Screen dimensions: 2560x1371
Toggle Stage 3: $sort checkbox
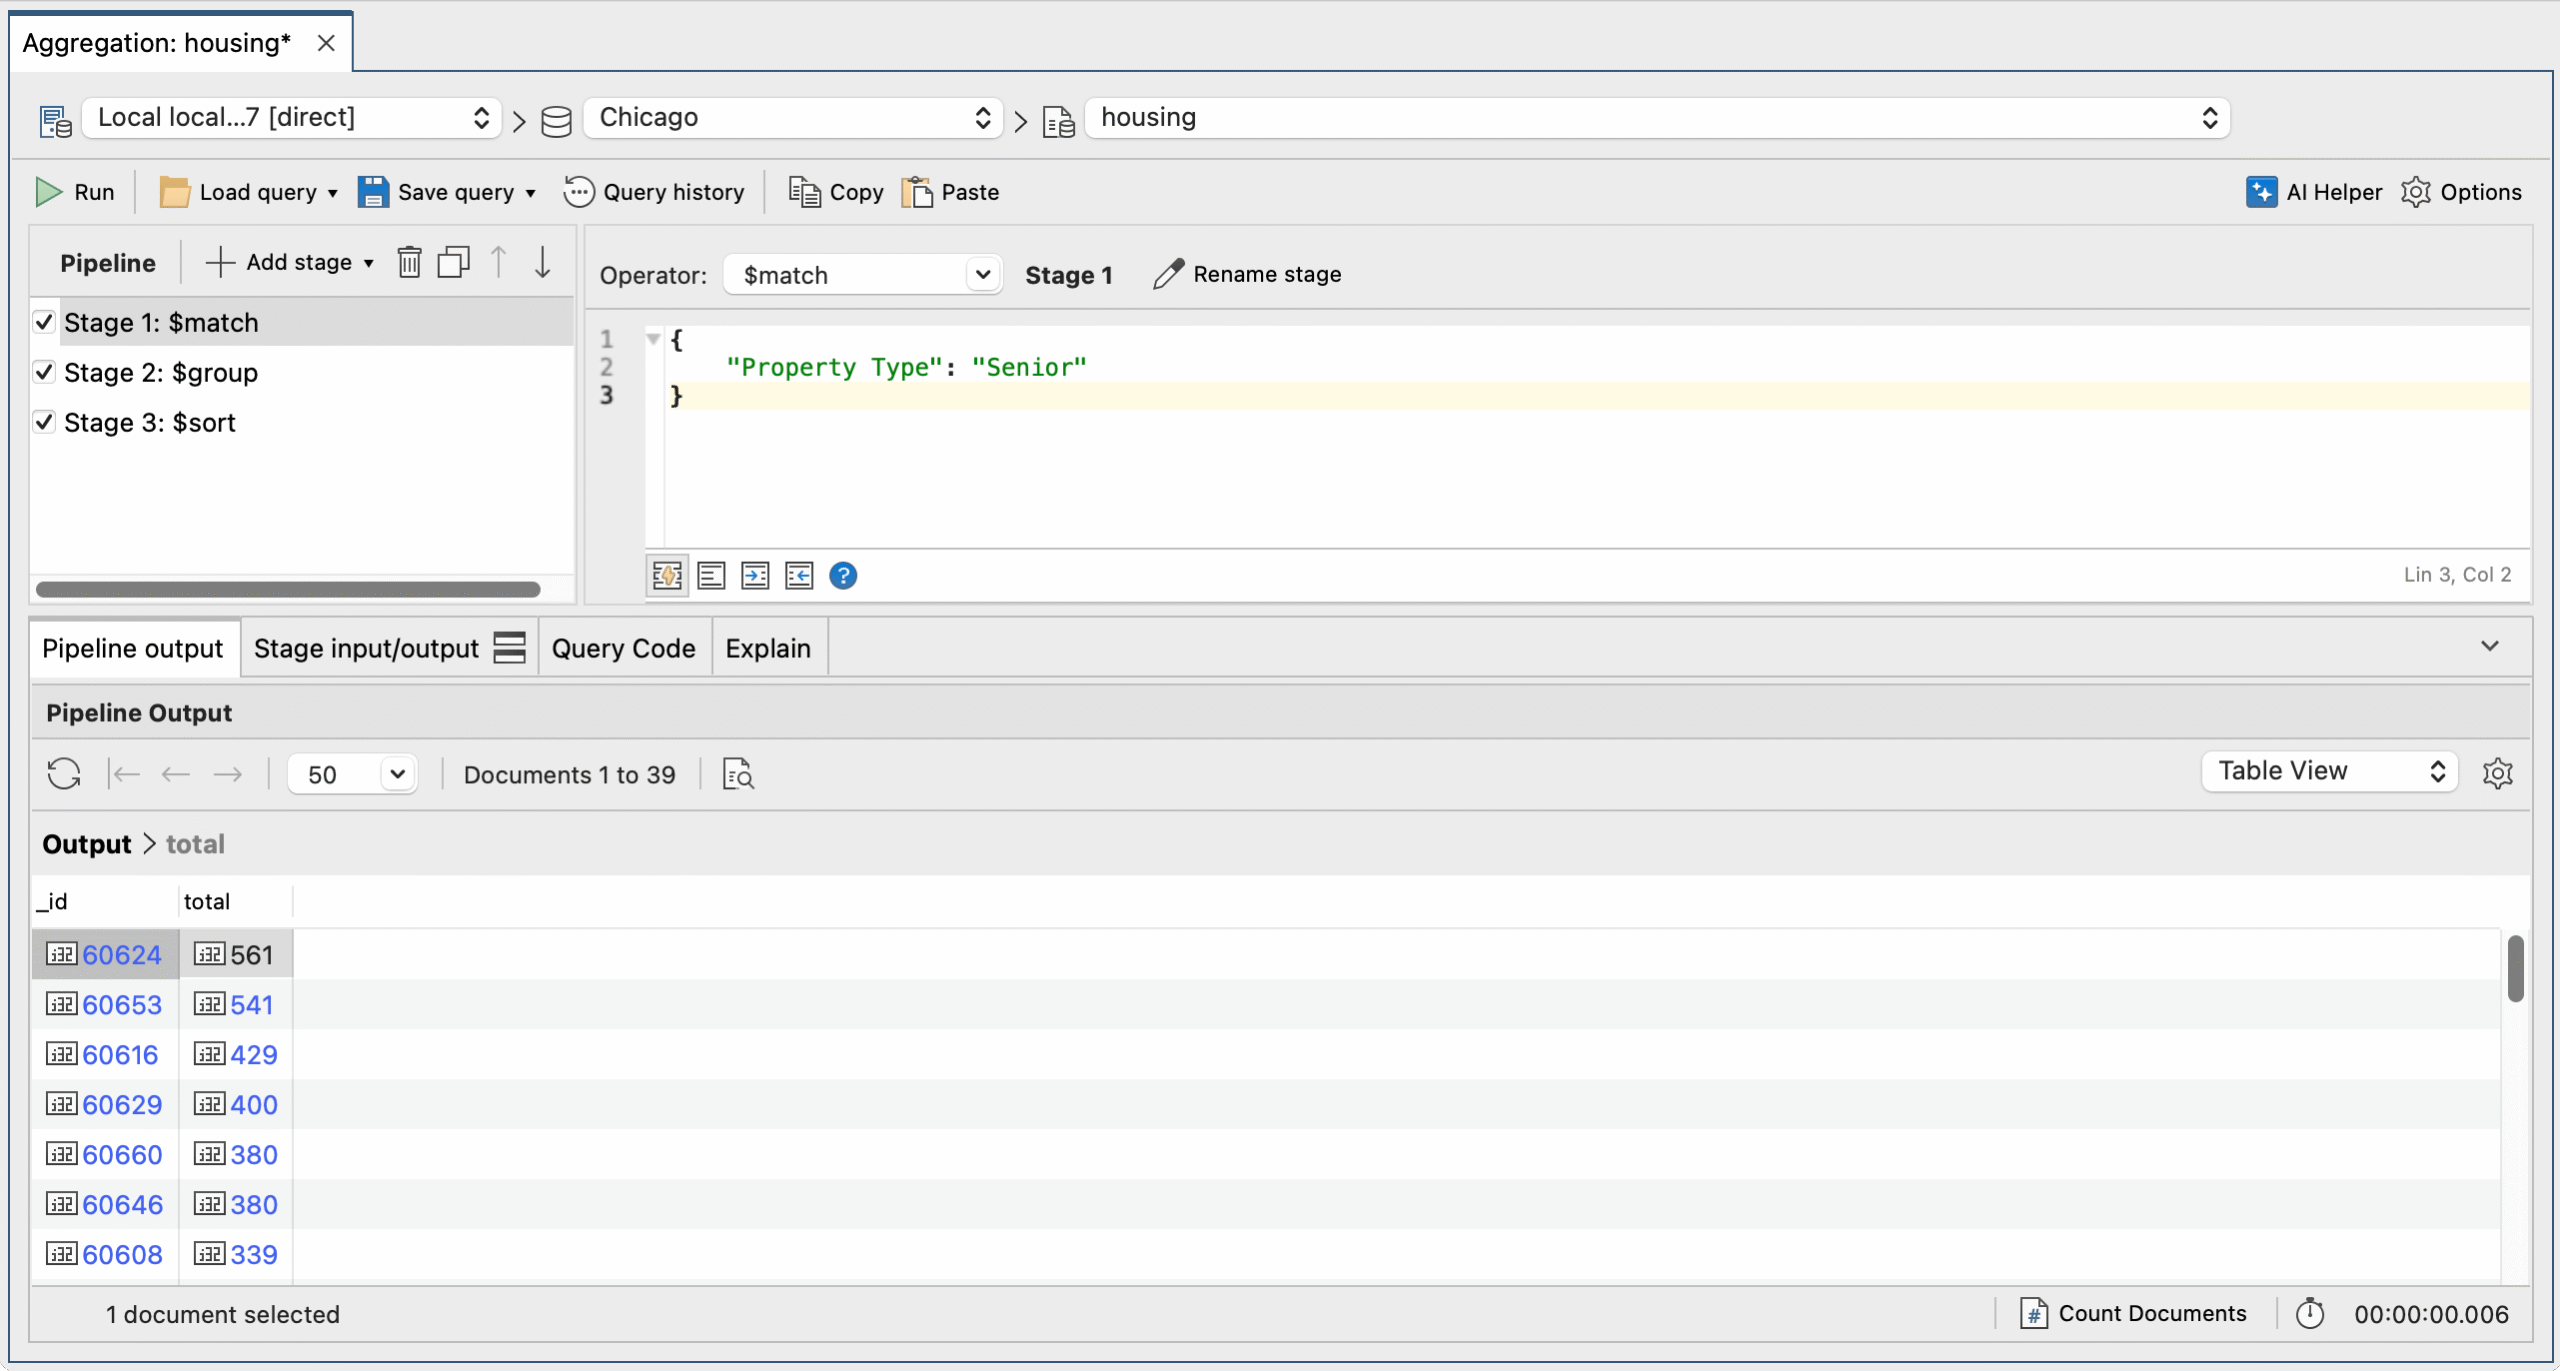[x=44, y=422]
